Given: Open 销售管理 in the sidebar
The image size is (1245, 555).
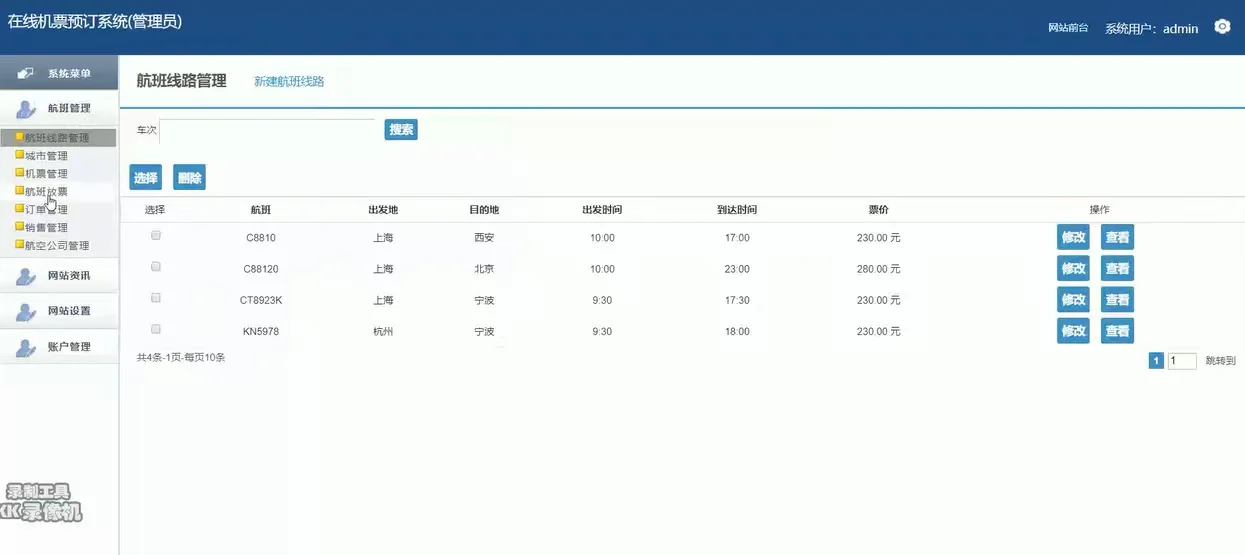Looking at the screenshot, I should 46,228.
